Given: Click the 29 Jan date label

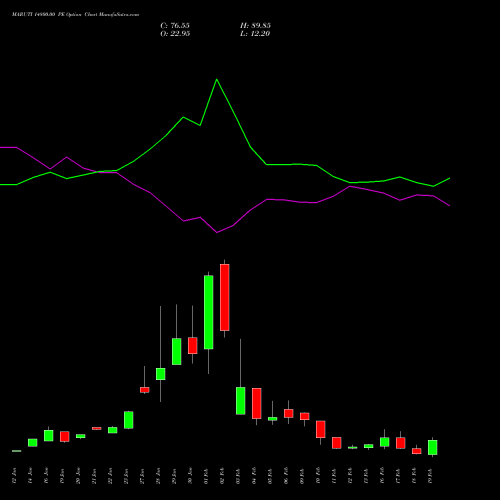Looking at the screenshot, I should pyautogui.click(x=174, y=476).
